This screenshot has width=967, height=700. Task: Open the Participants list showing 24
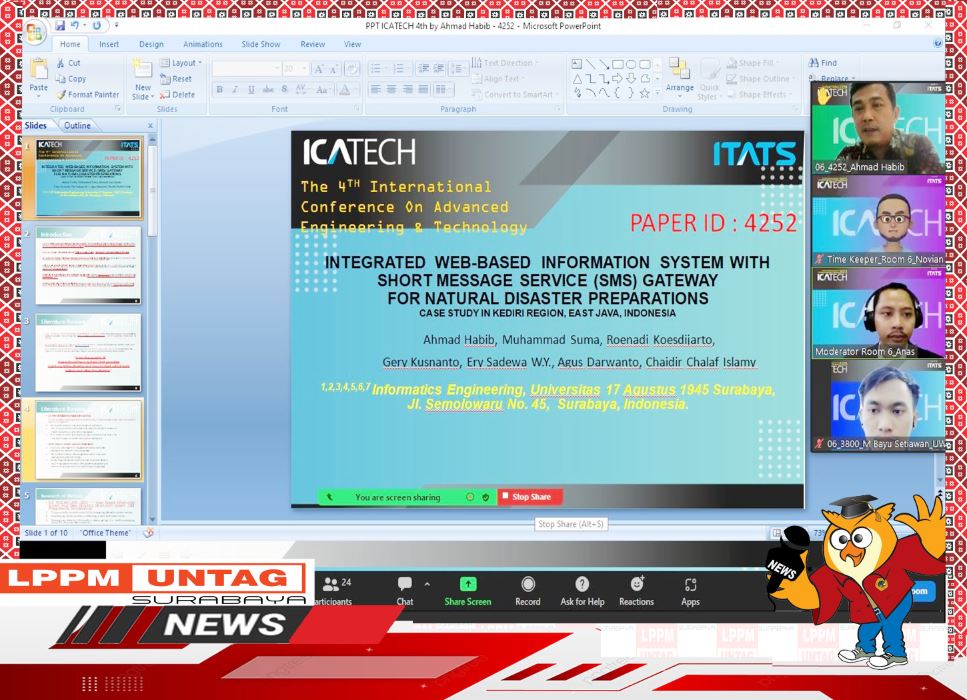click(336, 590)
